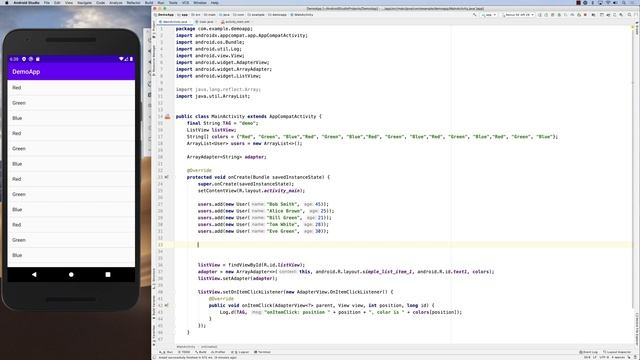Tap the last 'Blue' item in emulator list
Screen dimensions: 640x360
(71, 256)
